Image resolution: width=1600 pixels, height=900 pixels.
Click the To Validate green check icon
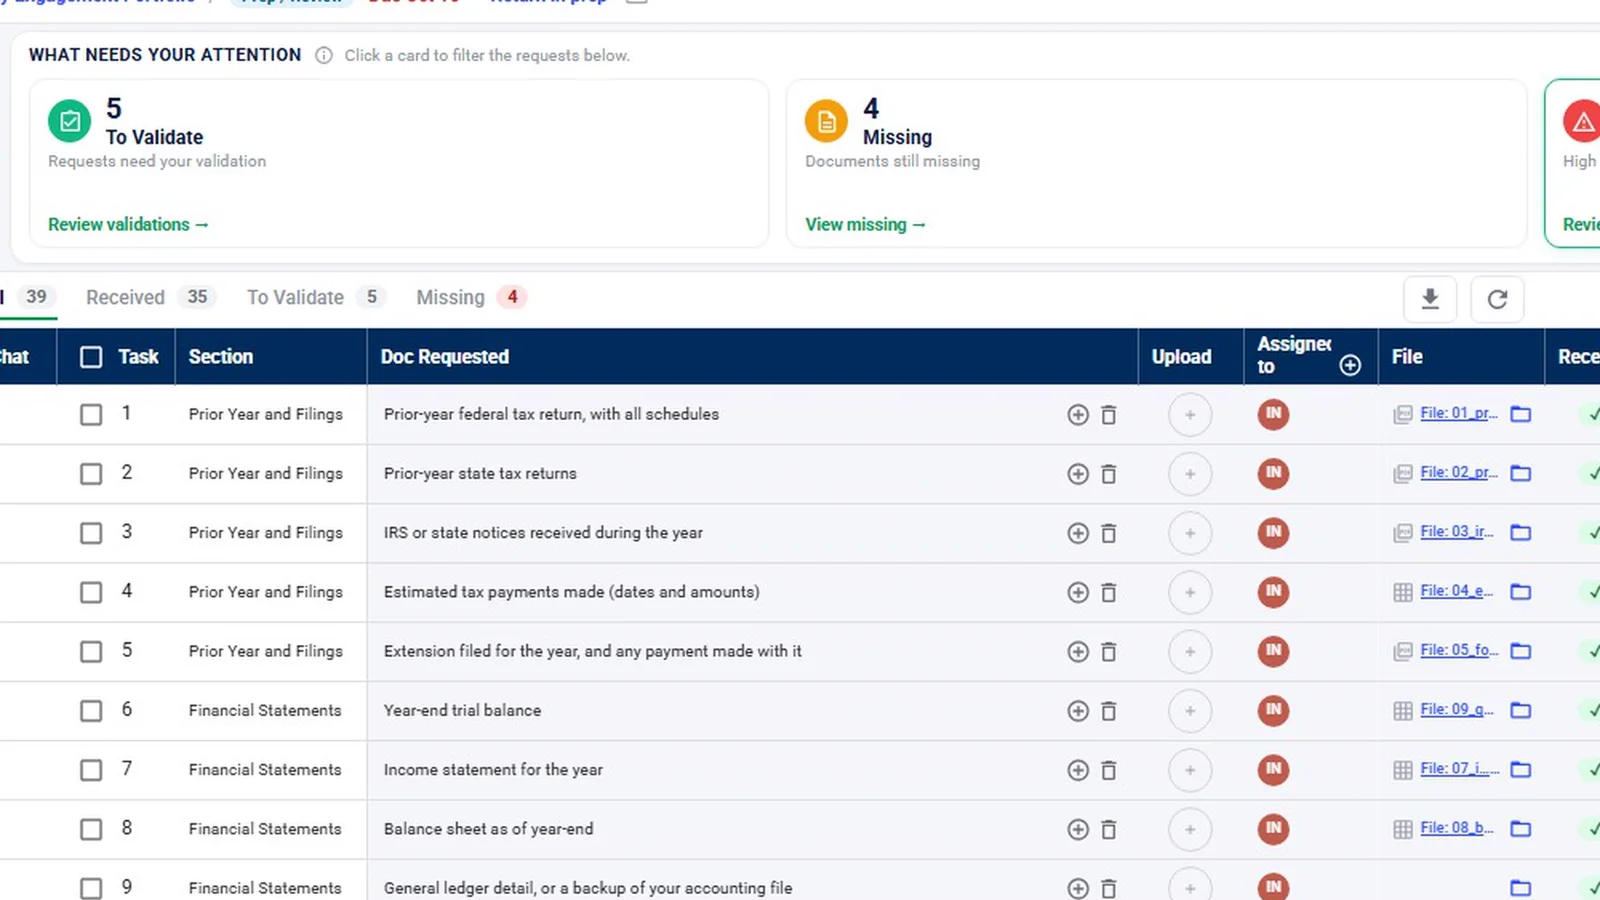70,122
